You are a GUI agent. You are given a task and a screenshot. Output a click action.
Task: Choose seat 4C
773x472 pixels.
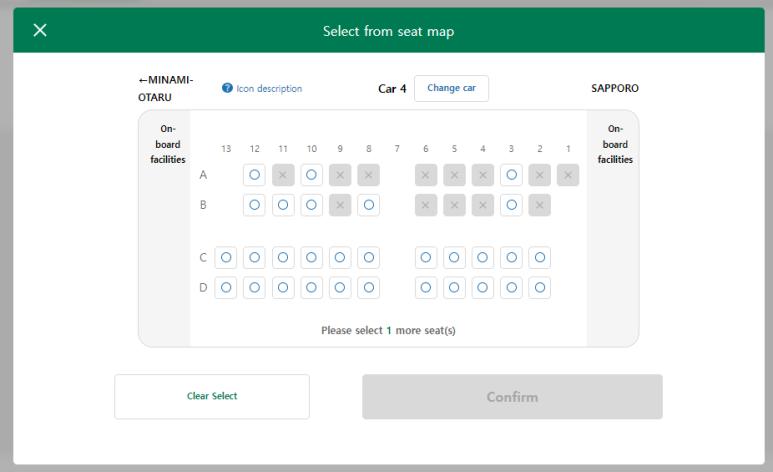pyautogui.click(x=483, y=257)
